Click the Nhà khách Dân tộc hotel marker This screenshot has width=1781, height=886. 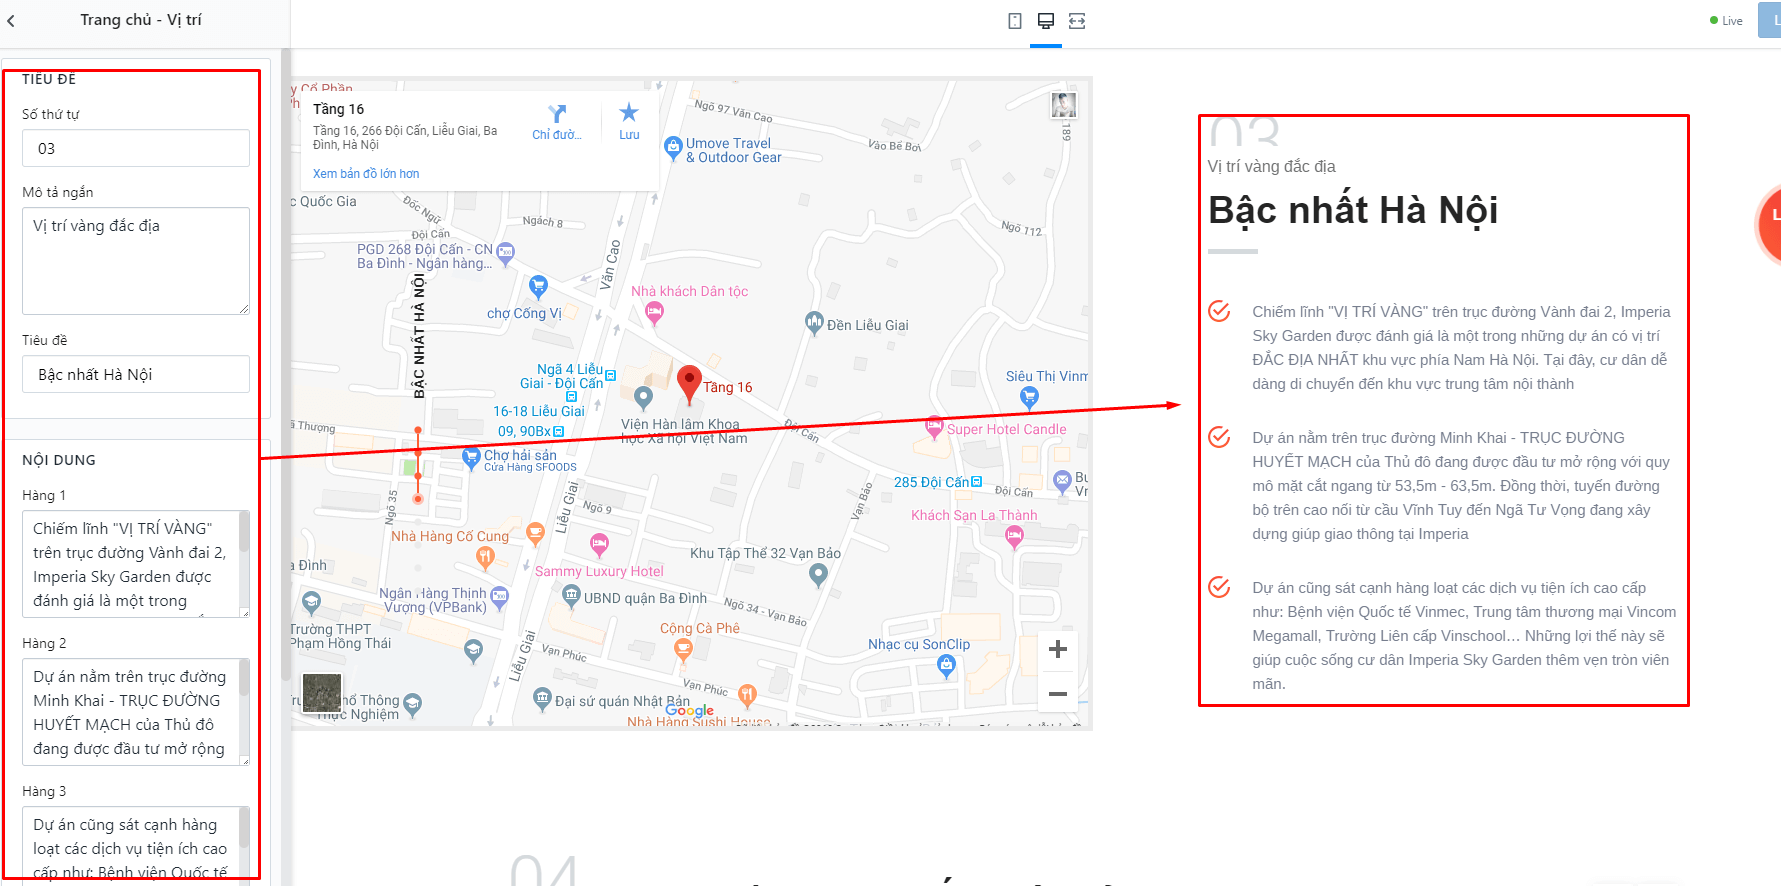click(x=654, y=313)
